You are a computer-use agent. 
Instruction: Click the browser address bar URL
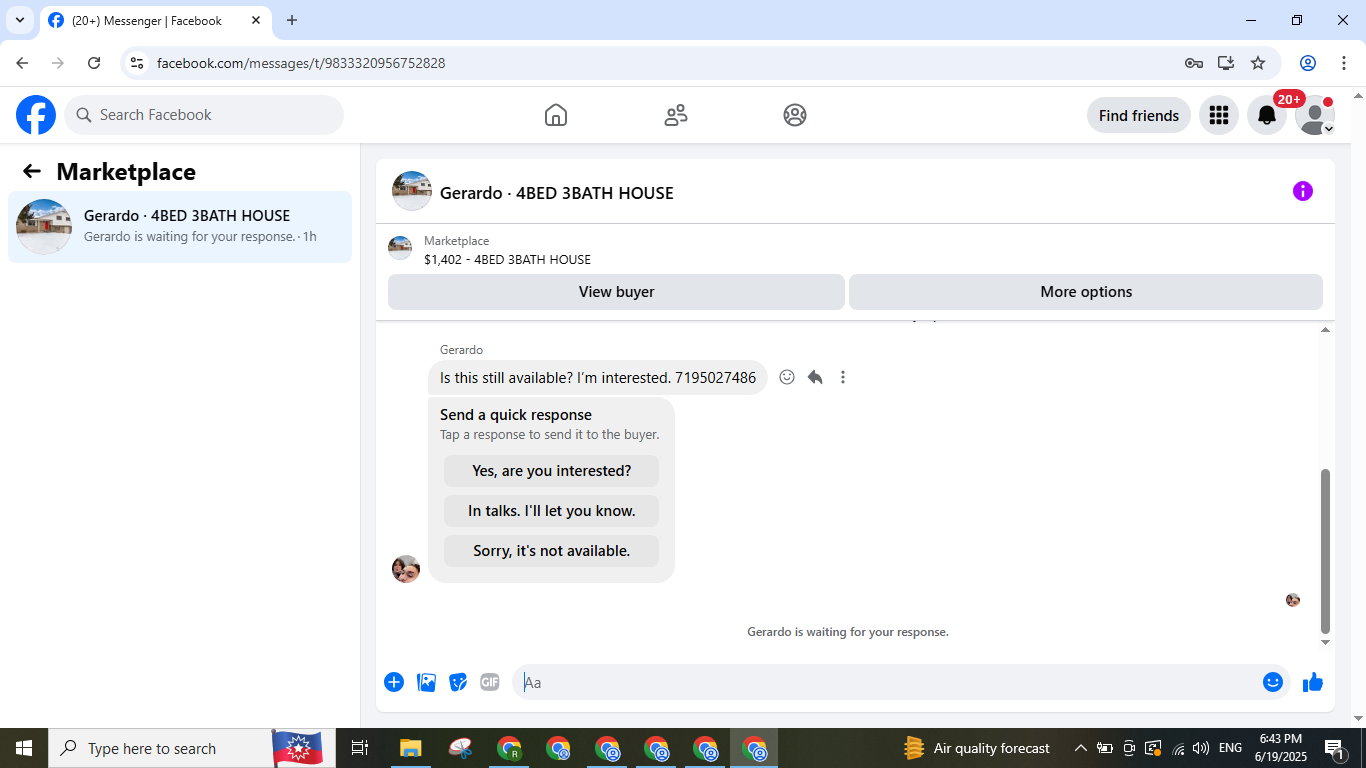click(x=301, y=63)
